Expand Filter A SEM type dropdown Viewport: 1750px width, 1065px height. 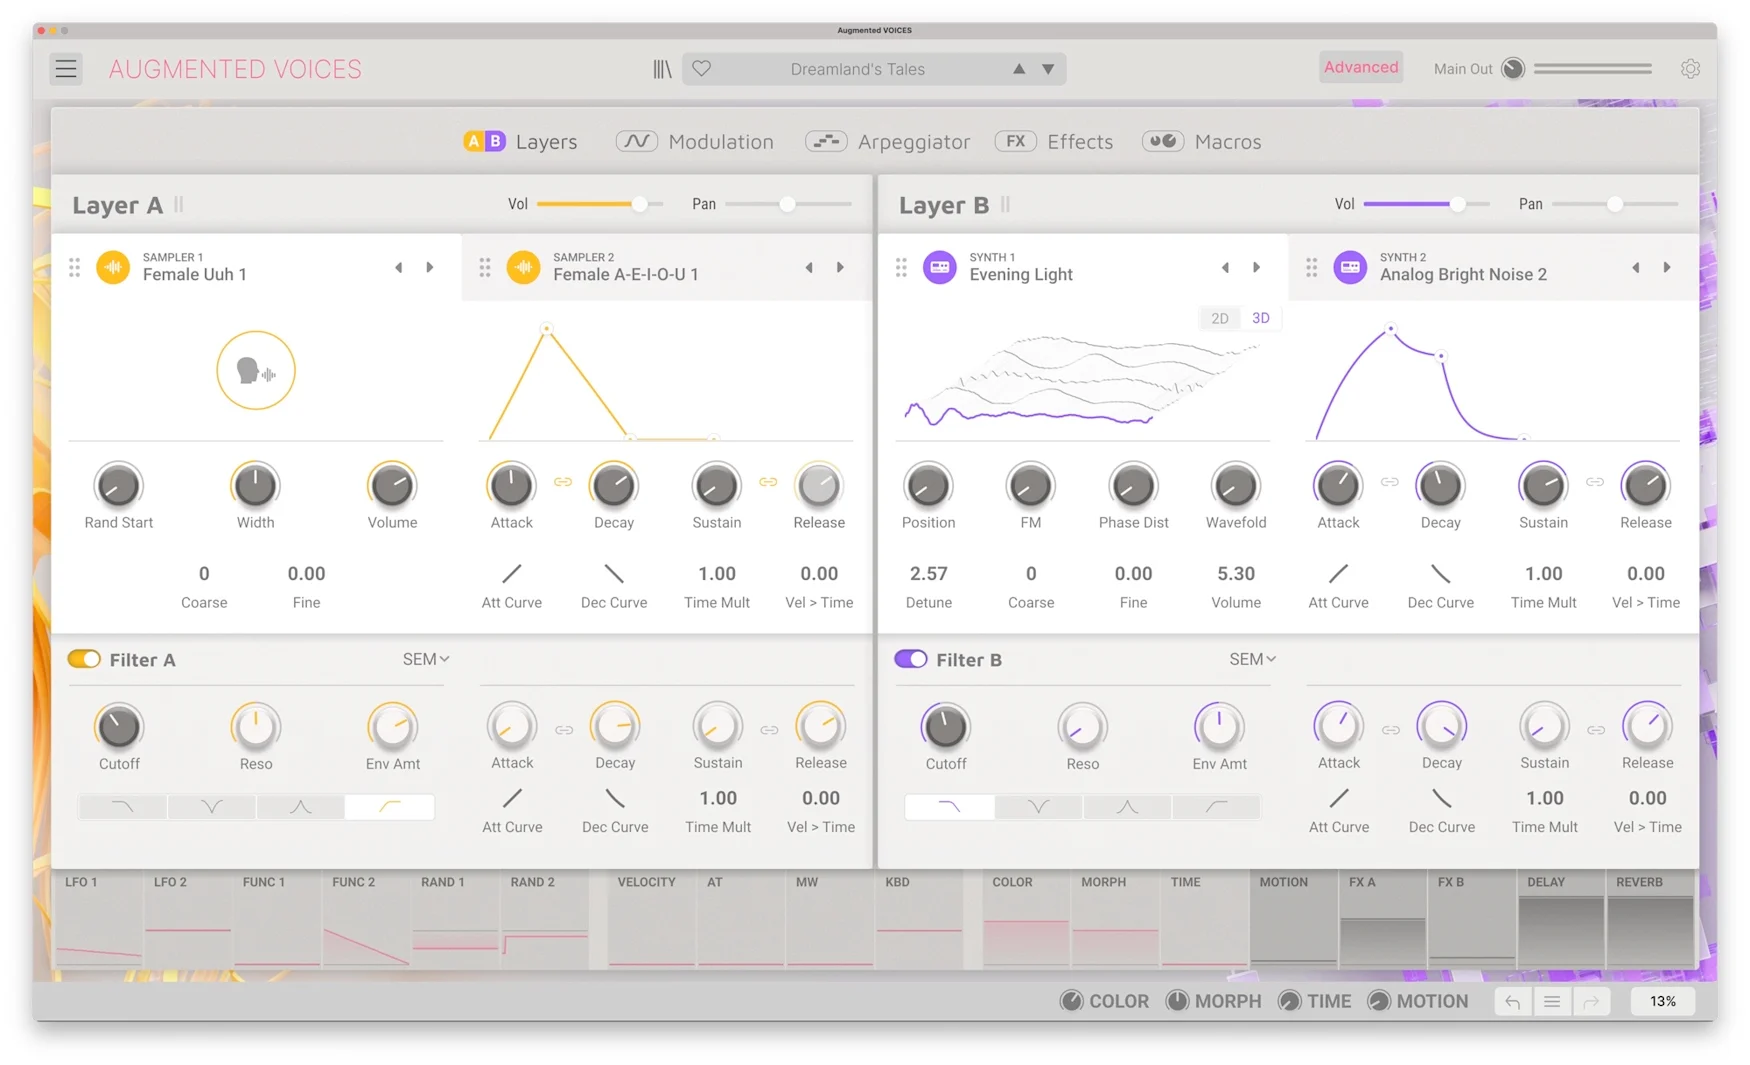click(426, 659)
